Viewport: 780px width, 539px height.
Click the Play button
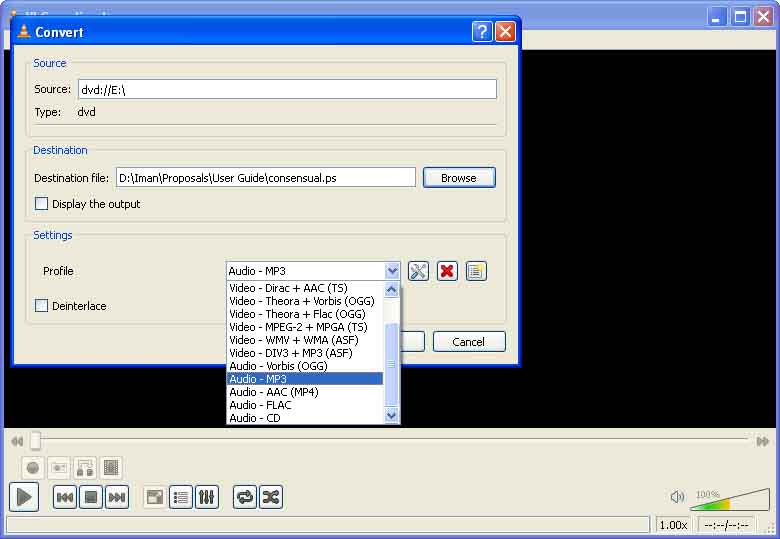24,497
